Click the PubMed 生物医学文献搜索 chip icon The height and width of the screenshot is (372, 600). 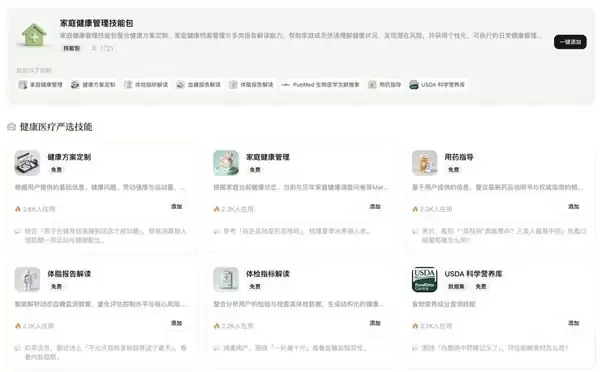(285, 85)
